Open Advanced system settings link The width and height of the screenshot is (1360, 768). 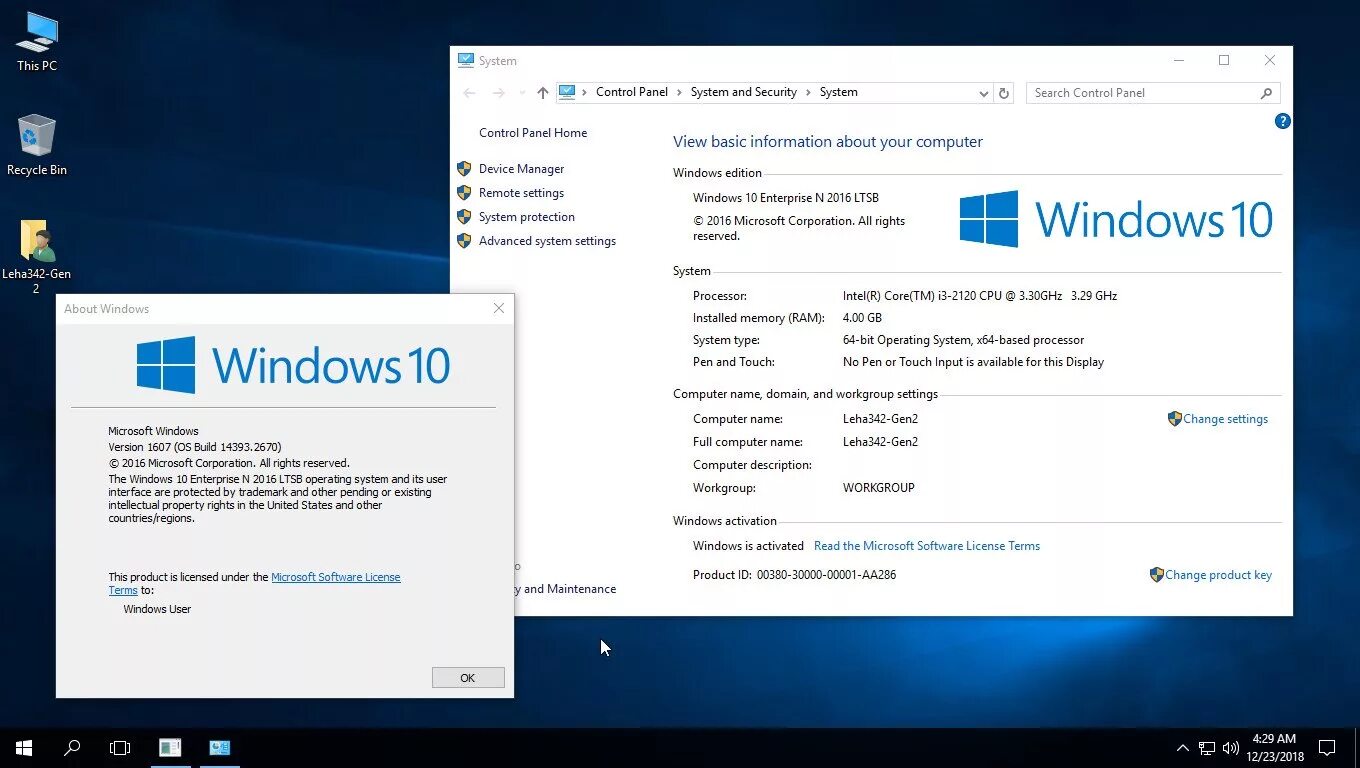click(547, 241)
